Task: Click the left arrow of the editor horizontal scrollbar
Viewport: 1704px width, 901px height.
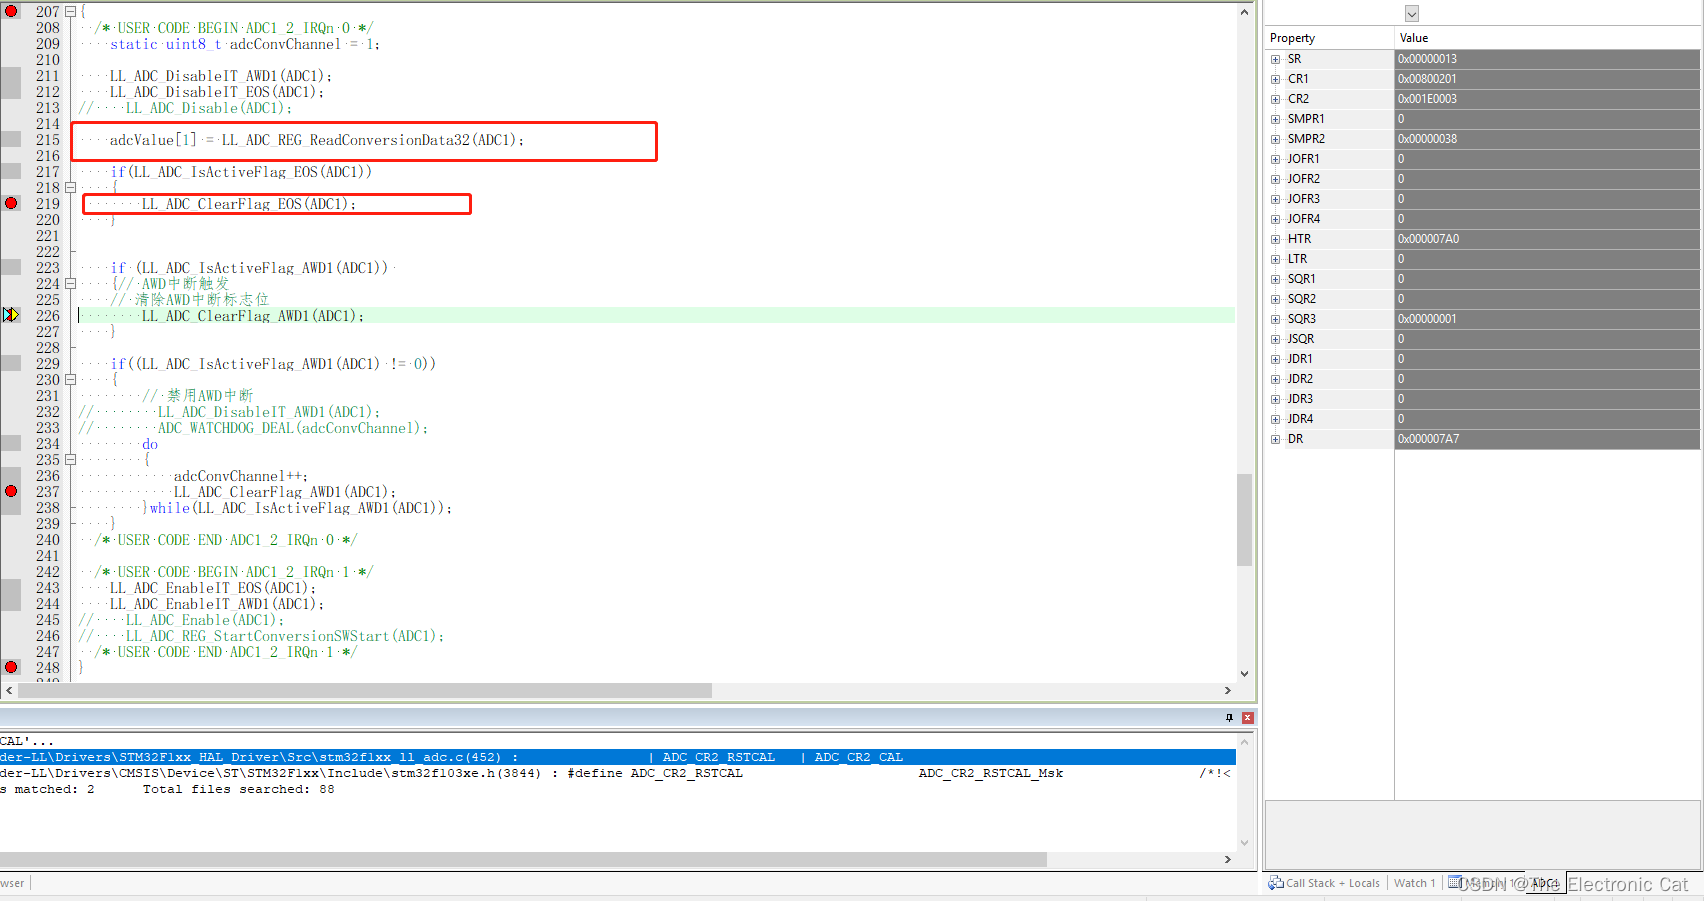Action: pyautogui.click(x=9, y=691)
